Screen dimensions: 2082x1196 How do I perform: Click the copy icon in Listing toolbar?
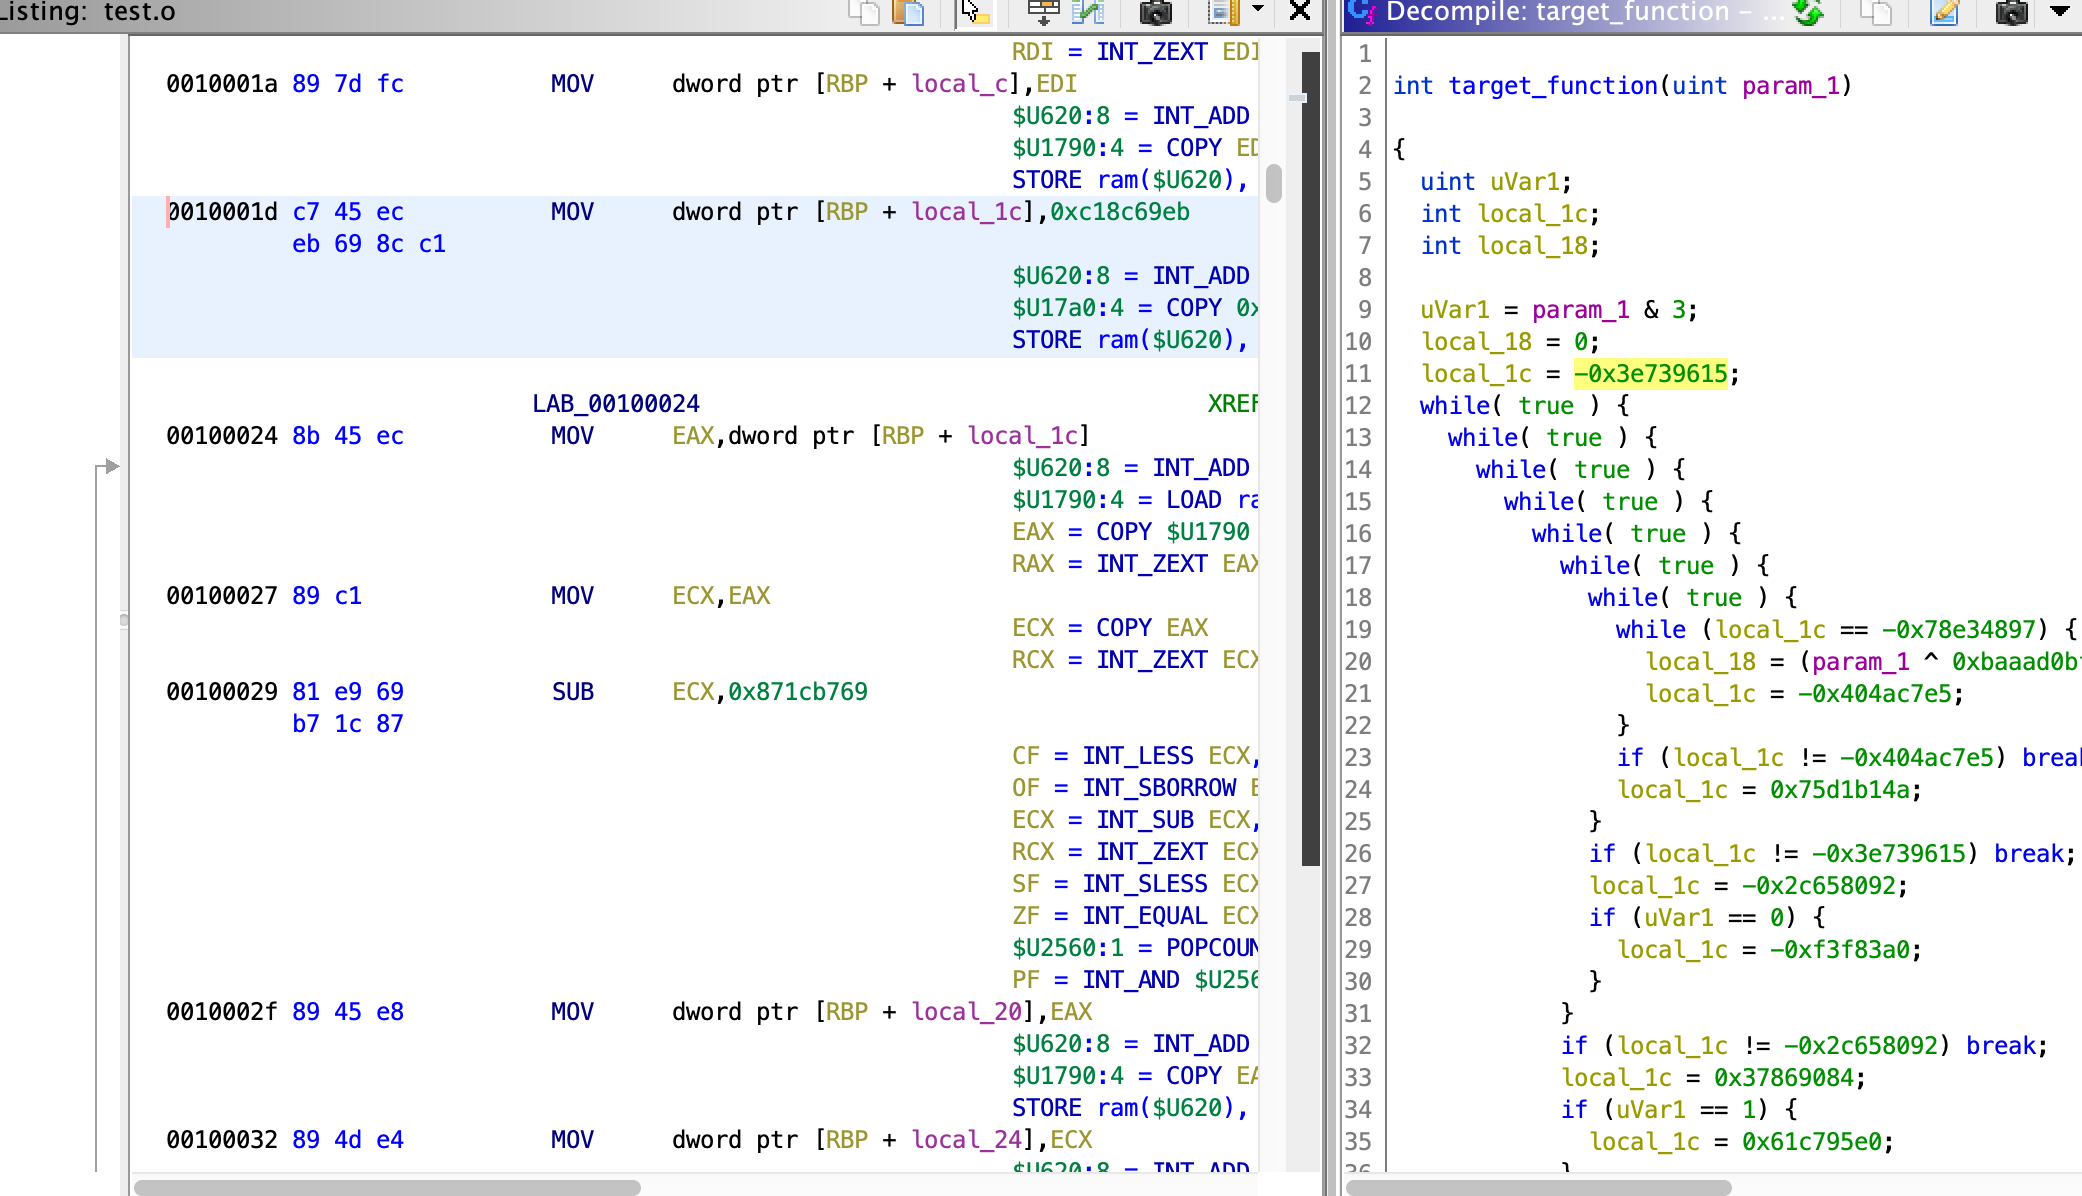863,12
